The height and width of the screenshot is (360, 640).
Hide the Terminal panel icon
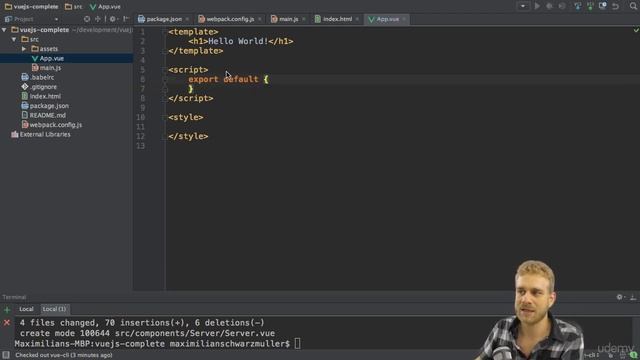click(633, 297)
